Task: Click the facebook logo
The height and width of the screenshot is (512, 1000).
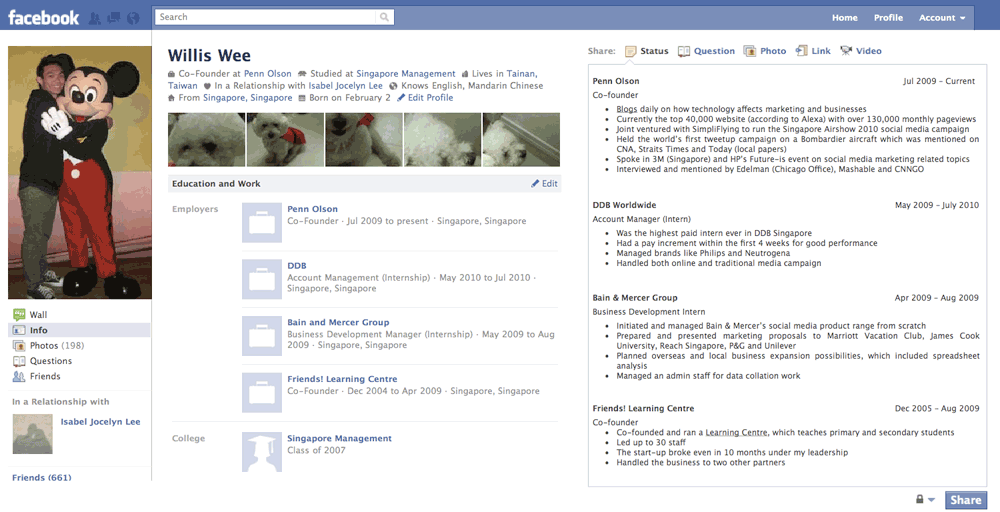Action: click(x=43, y=18)
